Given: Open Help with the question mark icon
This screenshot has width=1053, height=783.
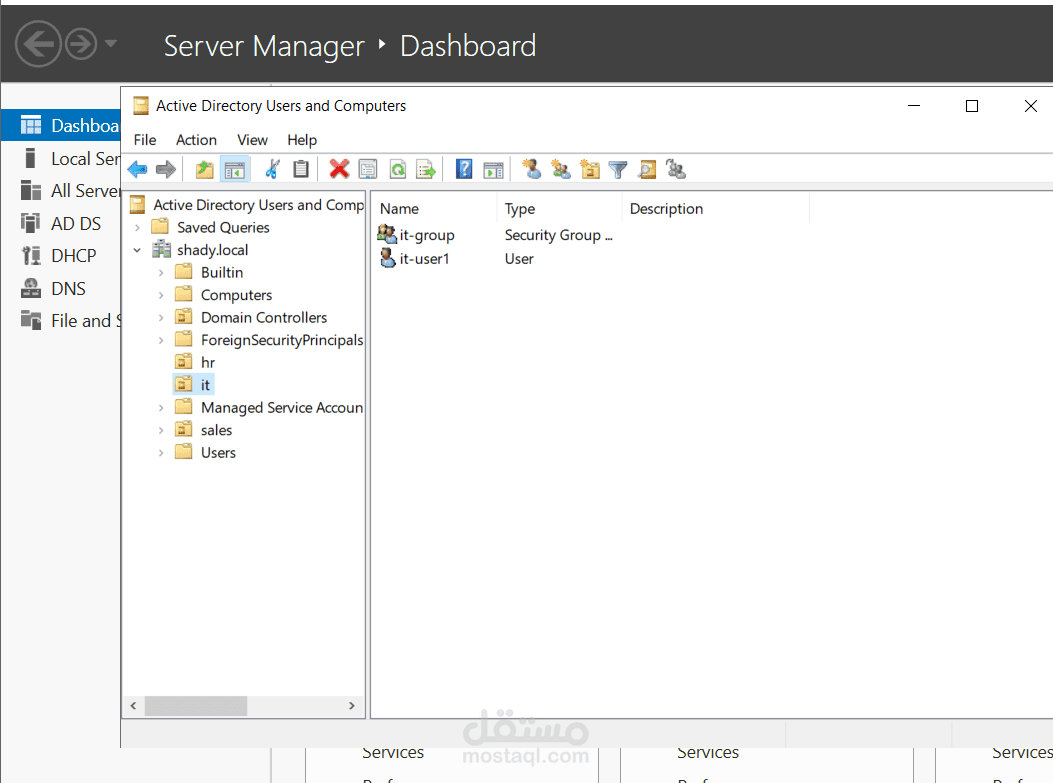Looking at the screenshot, I should [x=464, y=170].
